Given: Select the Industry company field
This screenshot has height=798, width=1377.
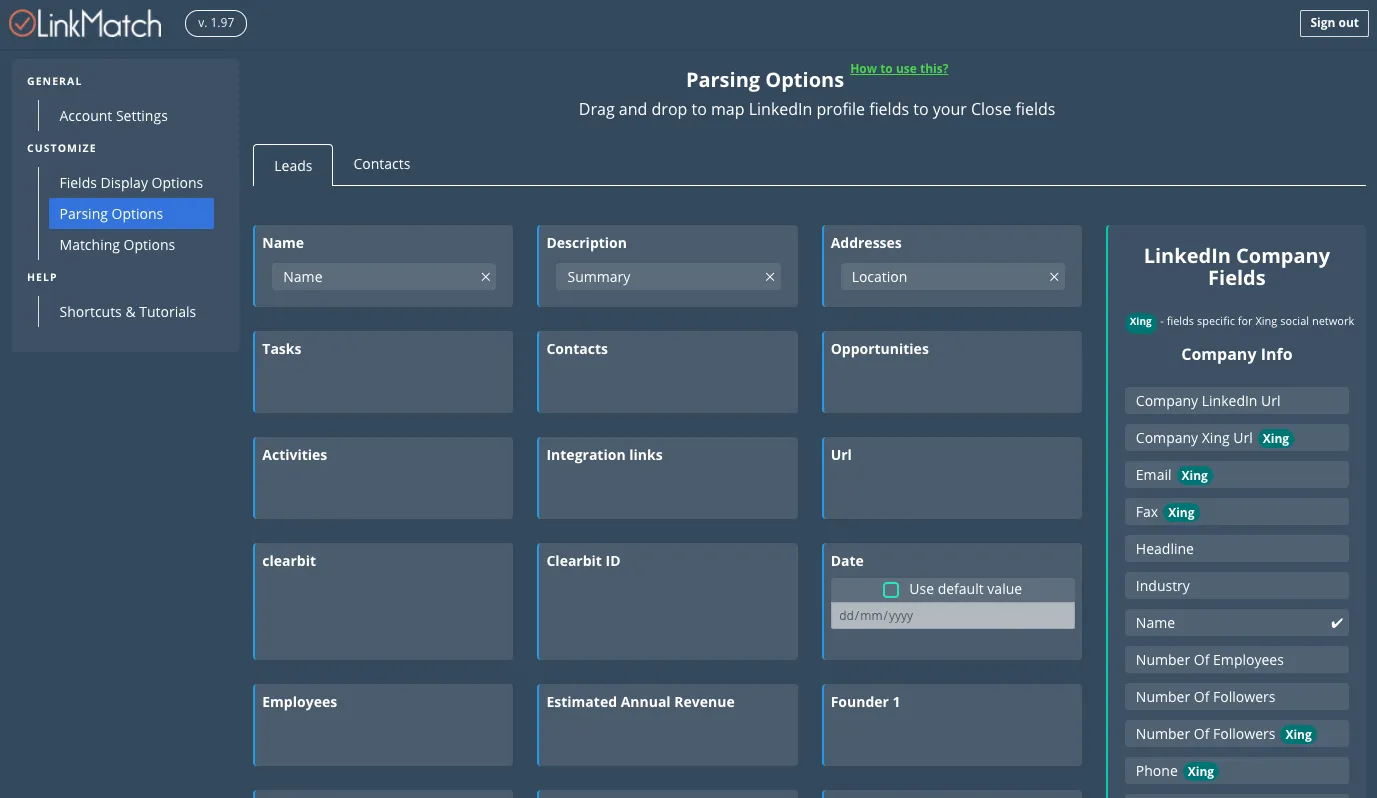Looking at the screenshot, I should point(1237,586).
